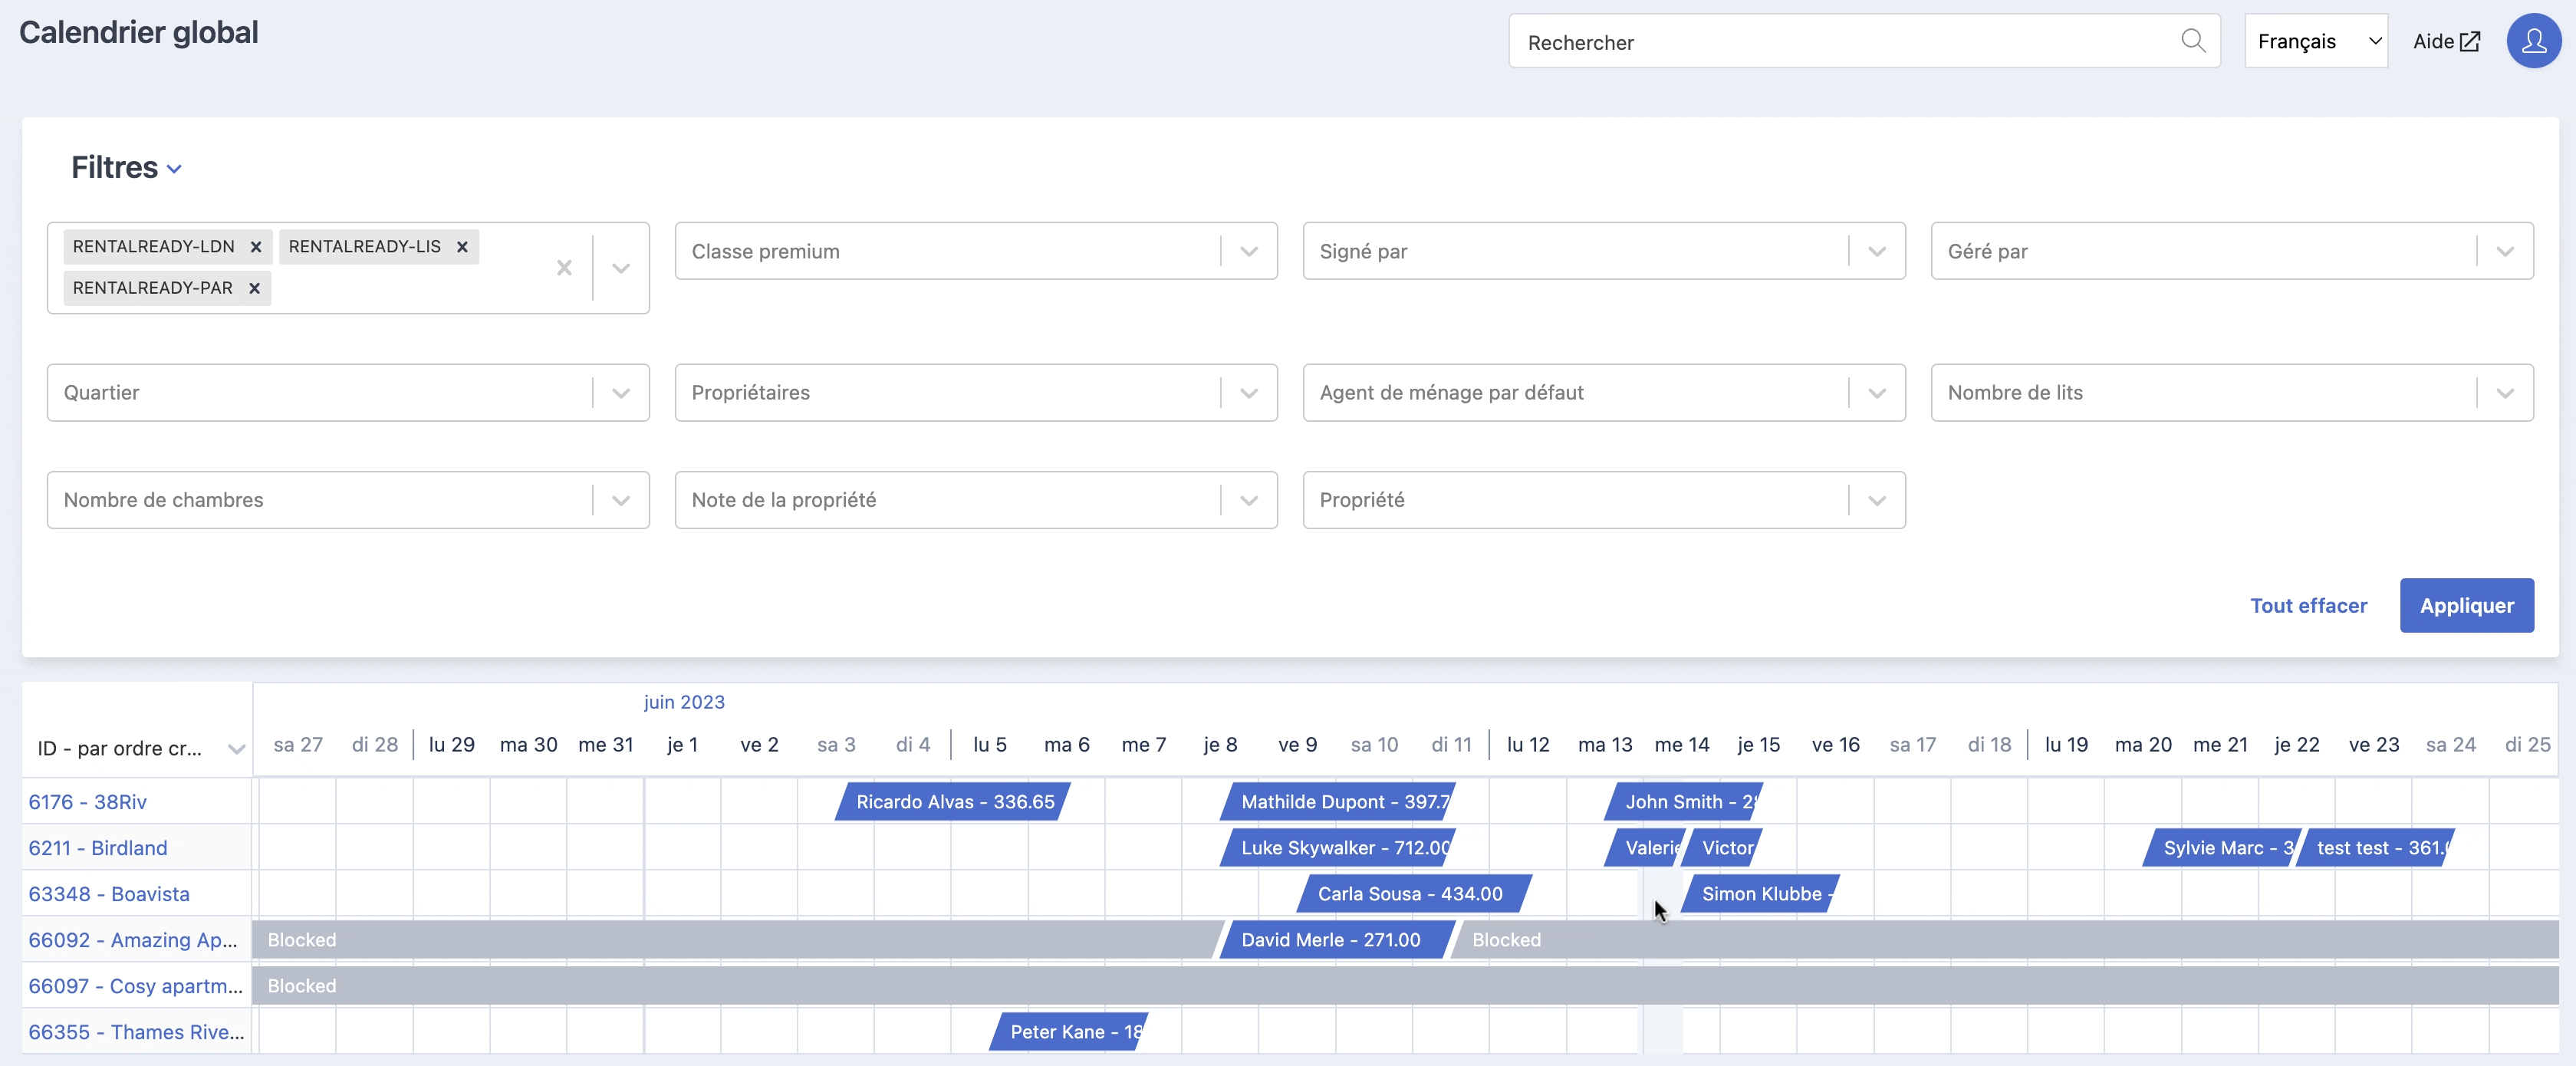Screen dimensions: 2576x1066
Task: Change the ID sort order dropdown
Action: click(x=139, y=748)
